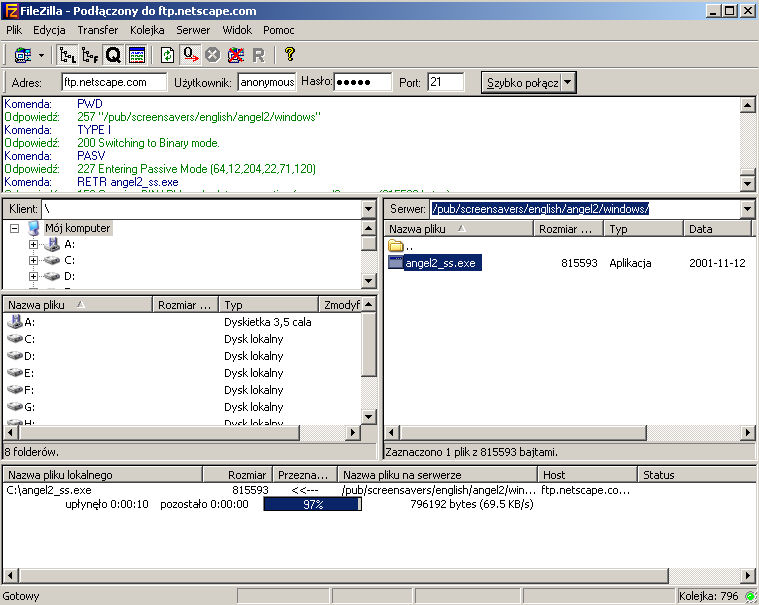
Task: Select the G: drive icon in local list
Action: pyautogui.click(x=15, y=407)
